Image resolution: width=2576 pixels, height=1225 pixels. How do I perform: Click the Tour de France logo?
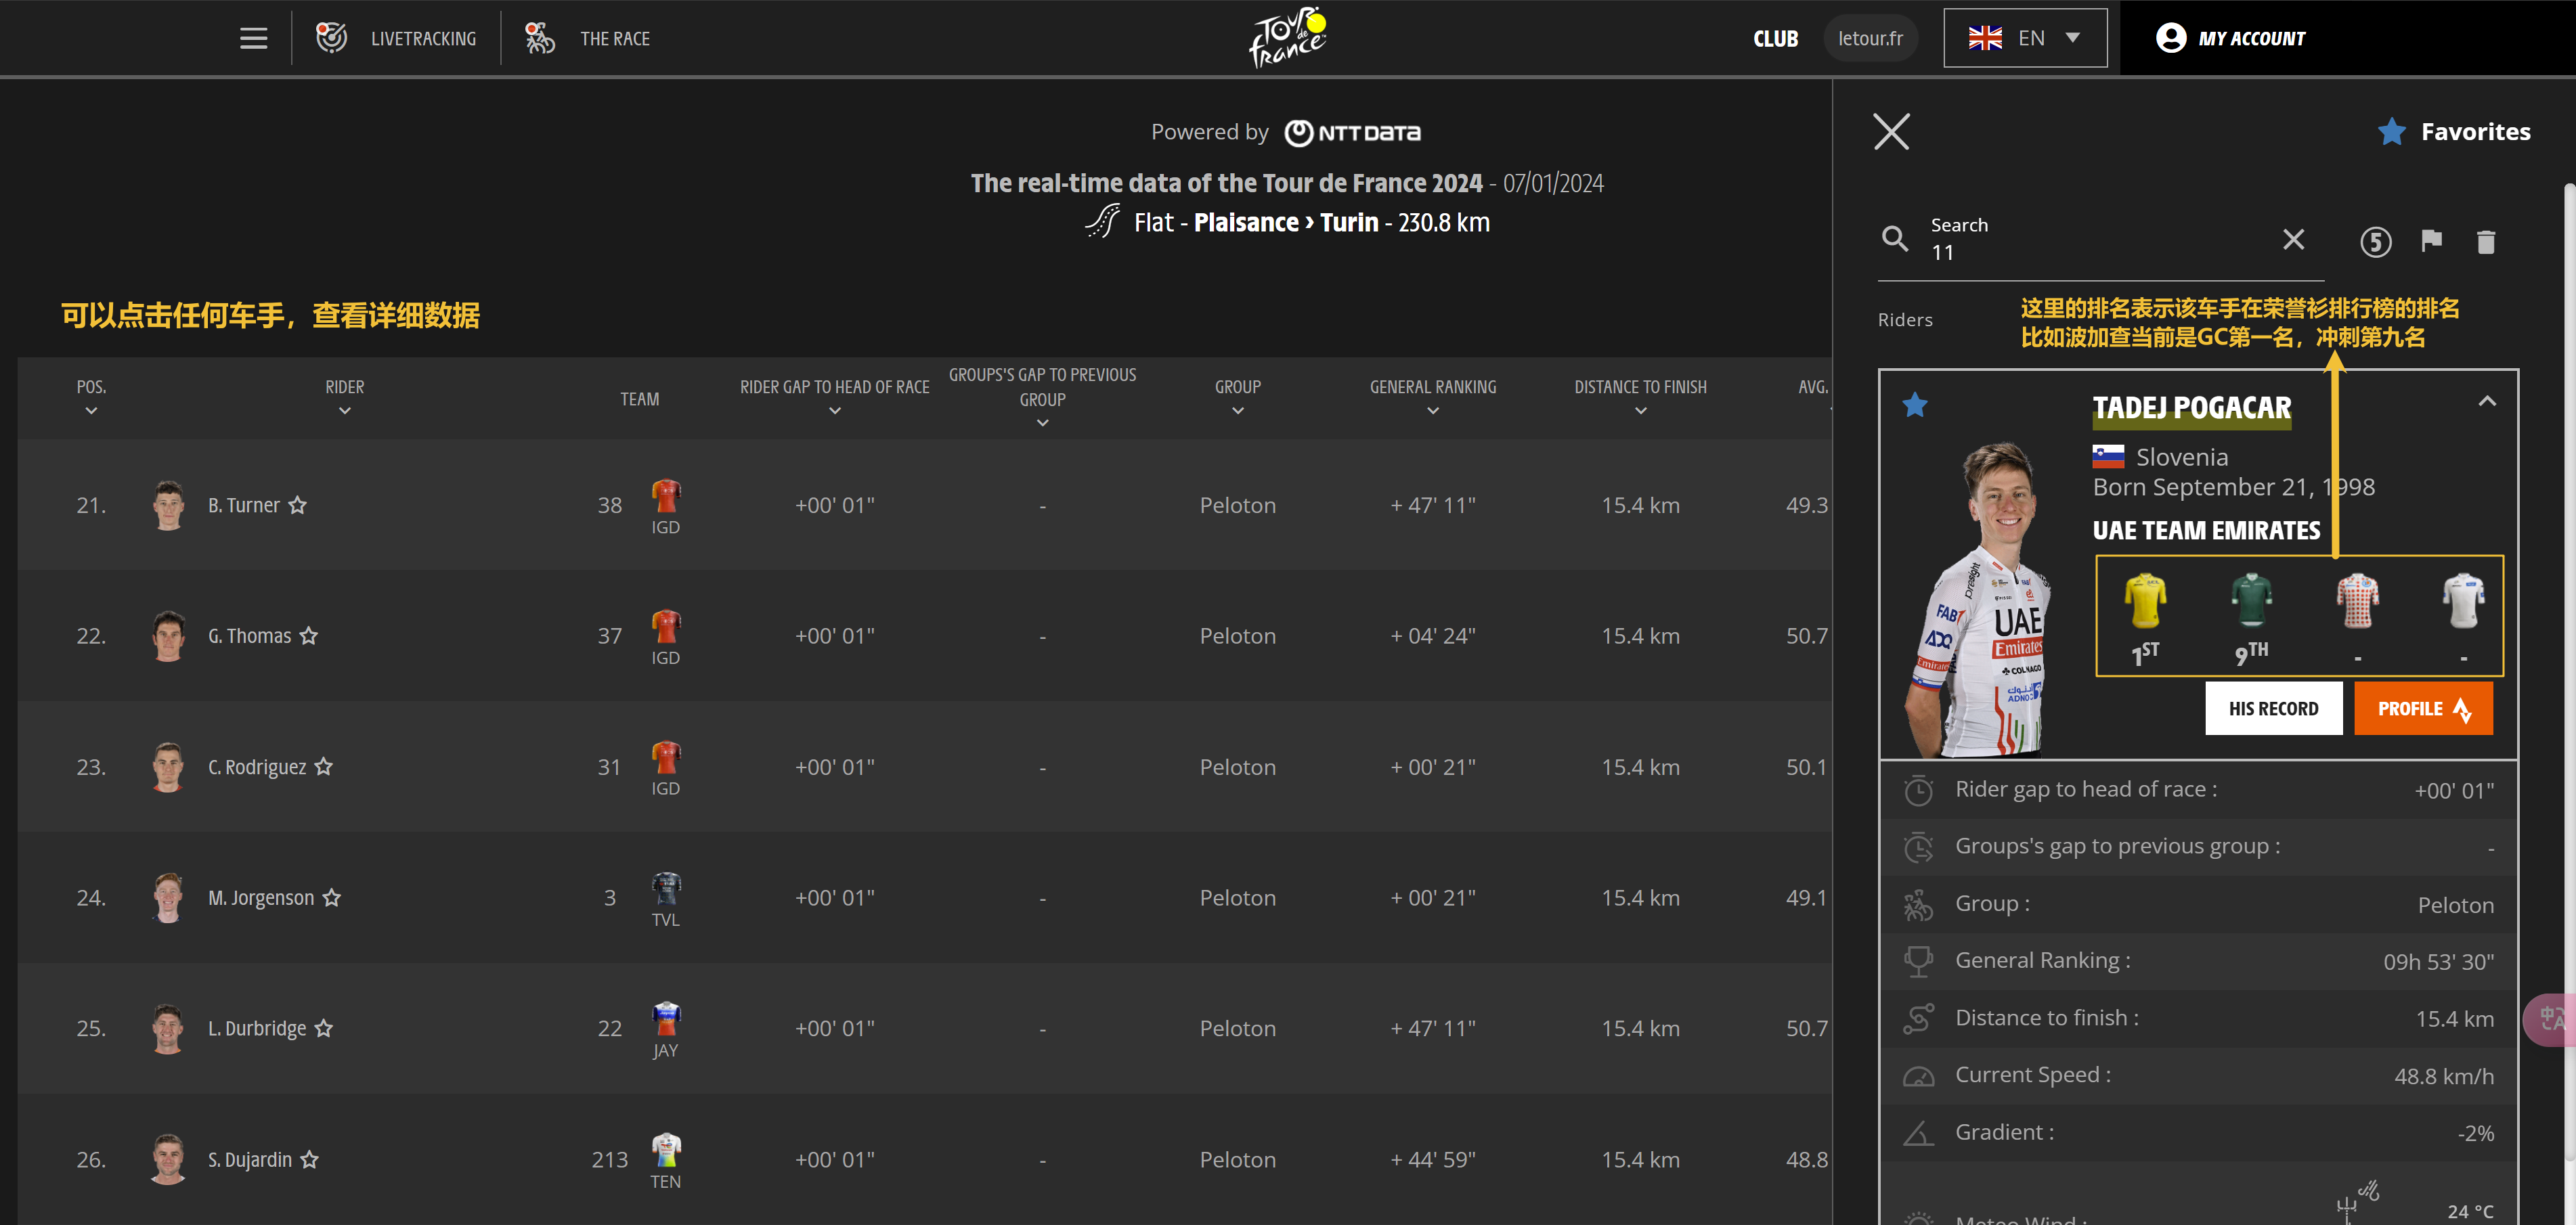coord(1288,38)
